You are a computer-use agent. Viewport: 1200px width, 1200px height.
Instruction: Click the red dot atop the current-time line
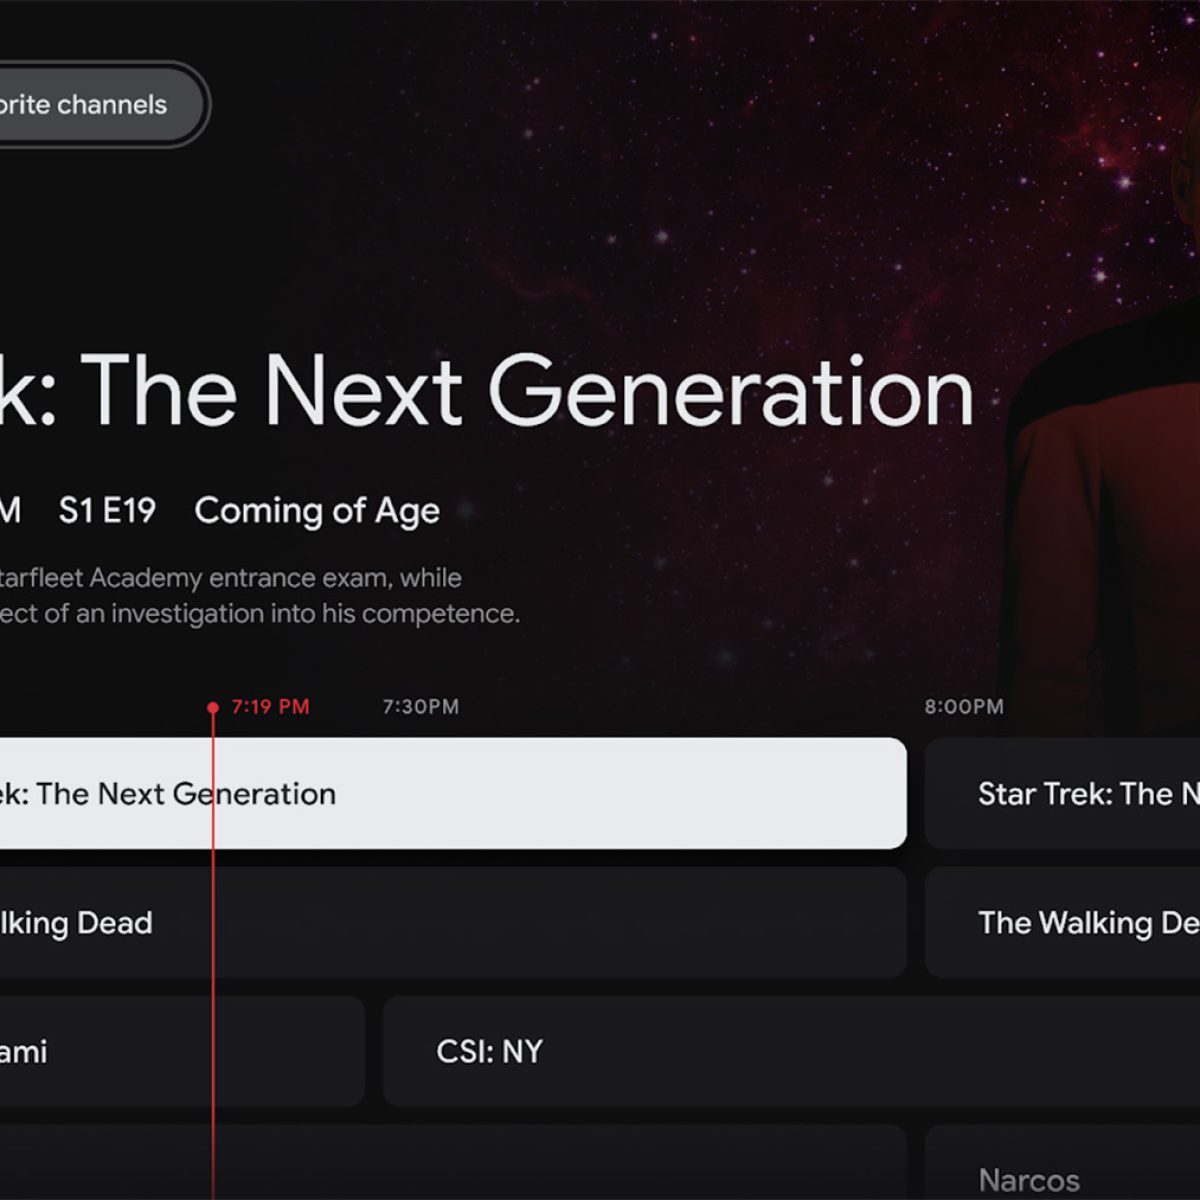pos(212,707)
